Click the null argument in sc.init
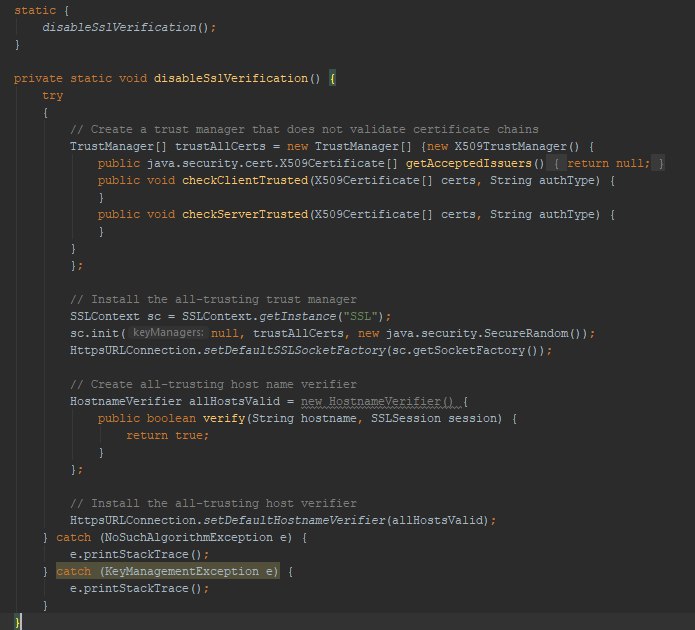This screenshot has width=695, height=630. [224, 333]
